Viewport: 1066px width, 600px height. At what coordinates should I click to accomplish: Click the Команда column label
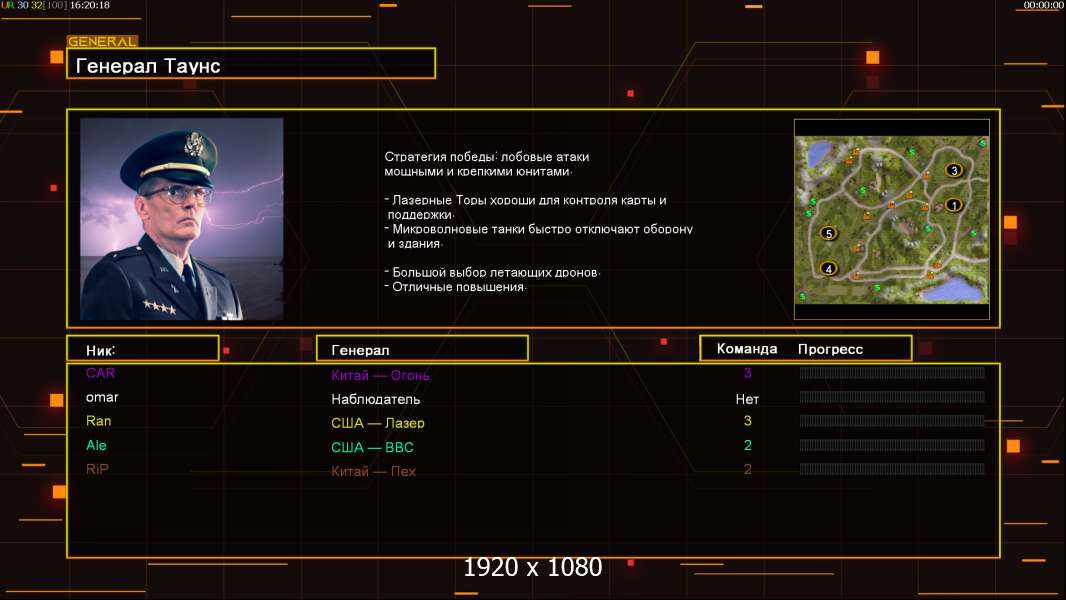[x=746, y=349]
